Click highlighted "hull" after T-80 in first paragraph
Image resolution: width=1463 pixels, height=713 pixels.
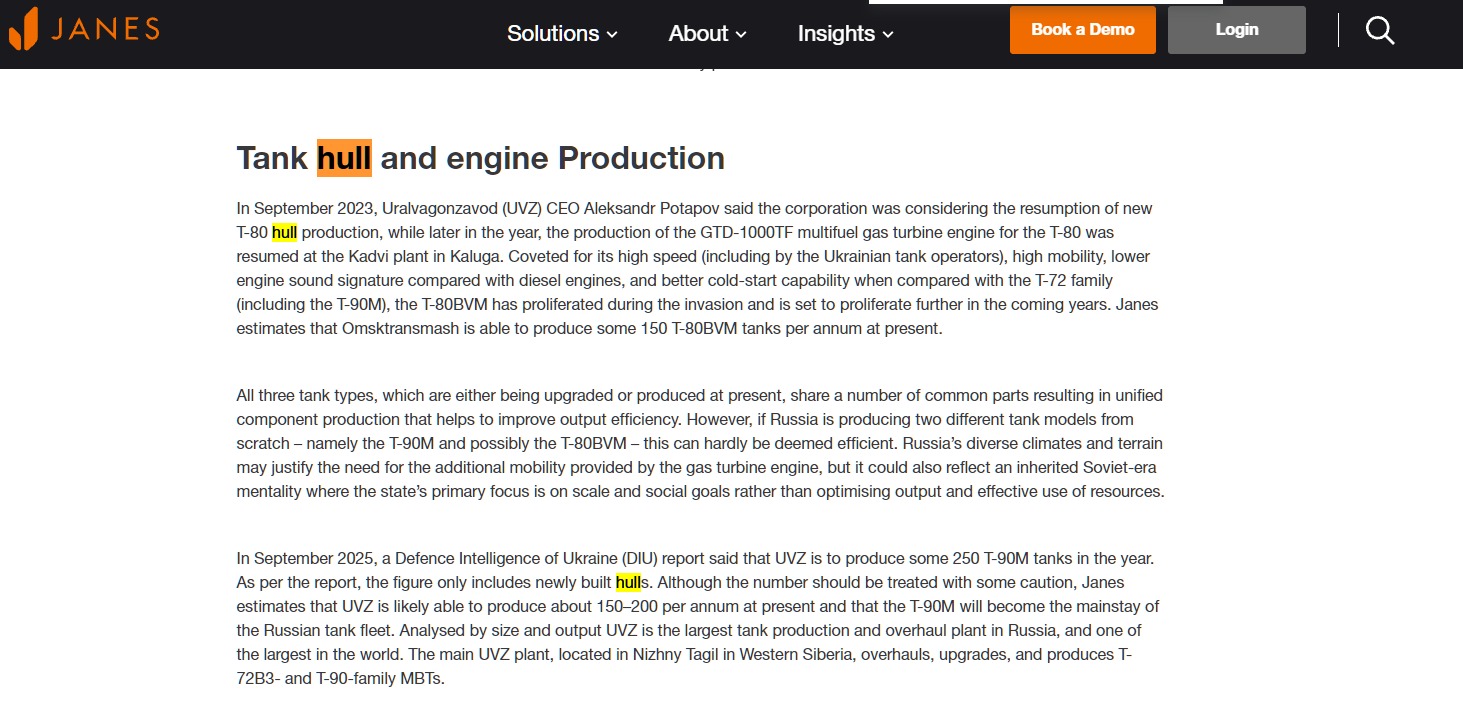pyautogui.click(x=284, y=233)
